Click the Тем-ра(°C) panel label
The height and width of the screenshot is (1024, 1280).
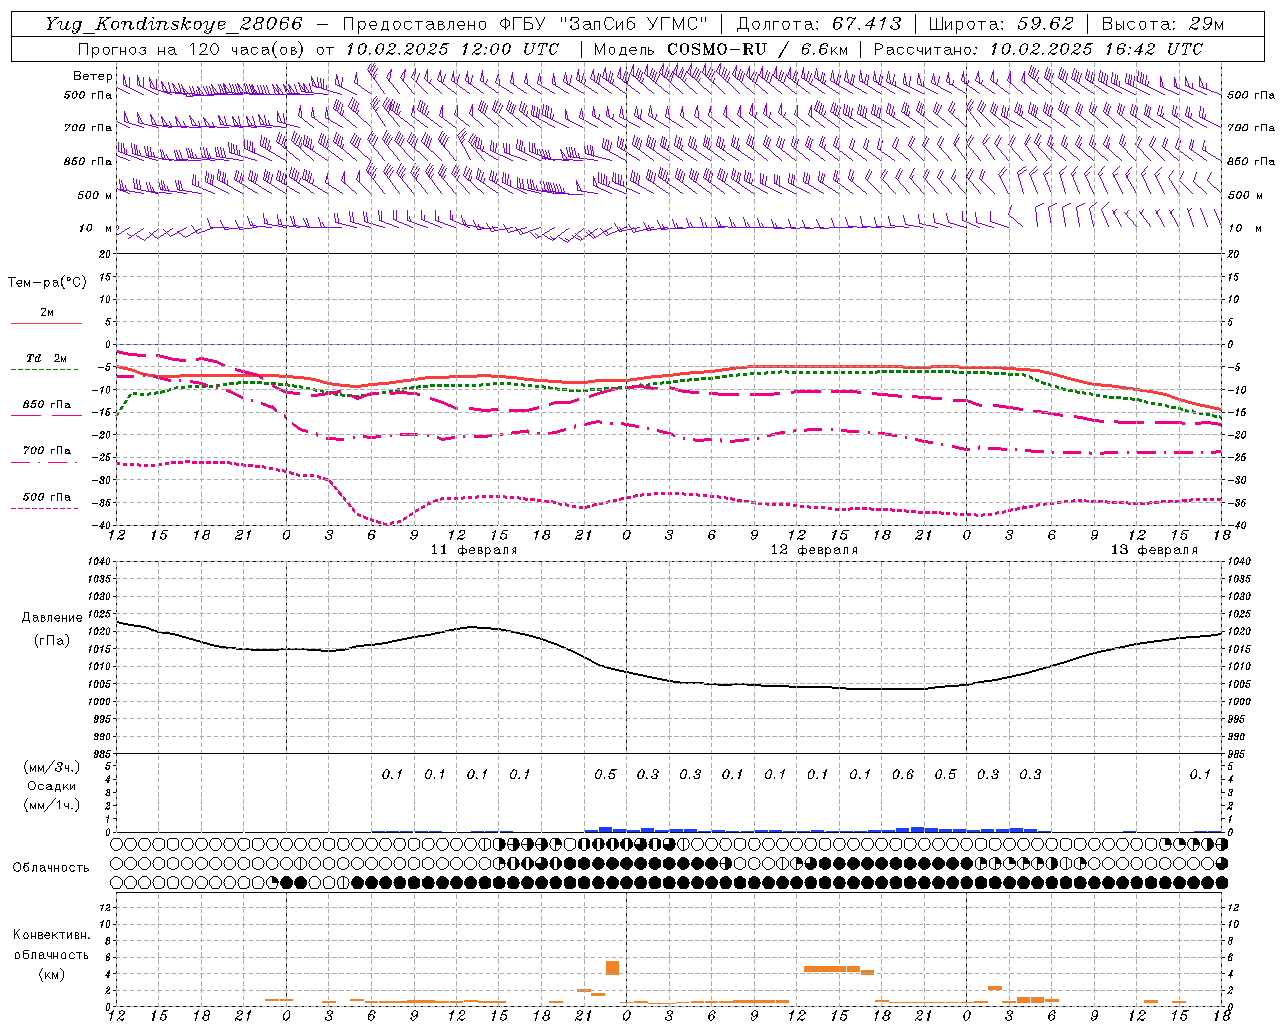click(48, 283)
